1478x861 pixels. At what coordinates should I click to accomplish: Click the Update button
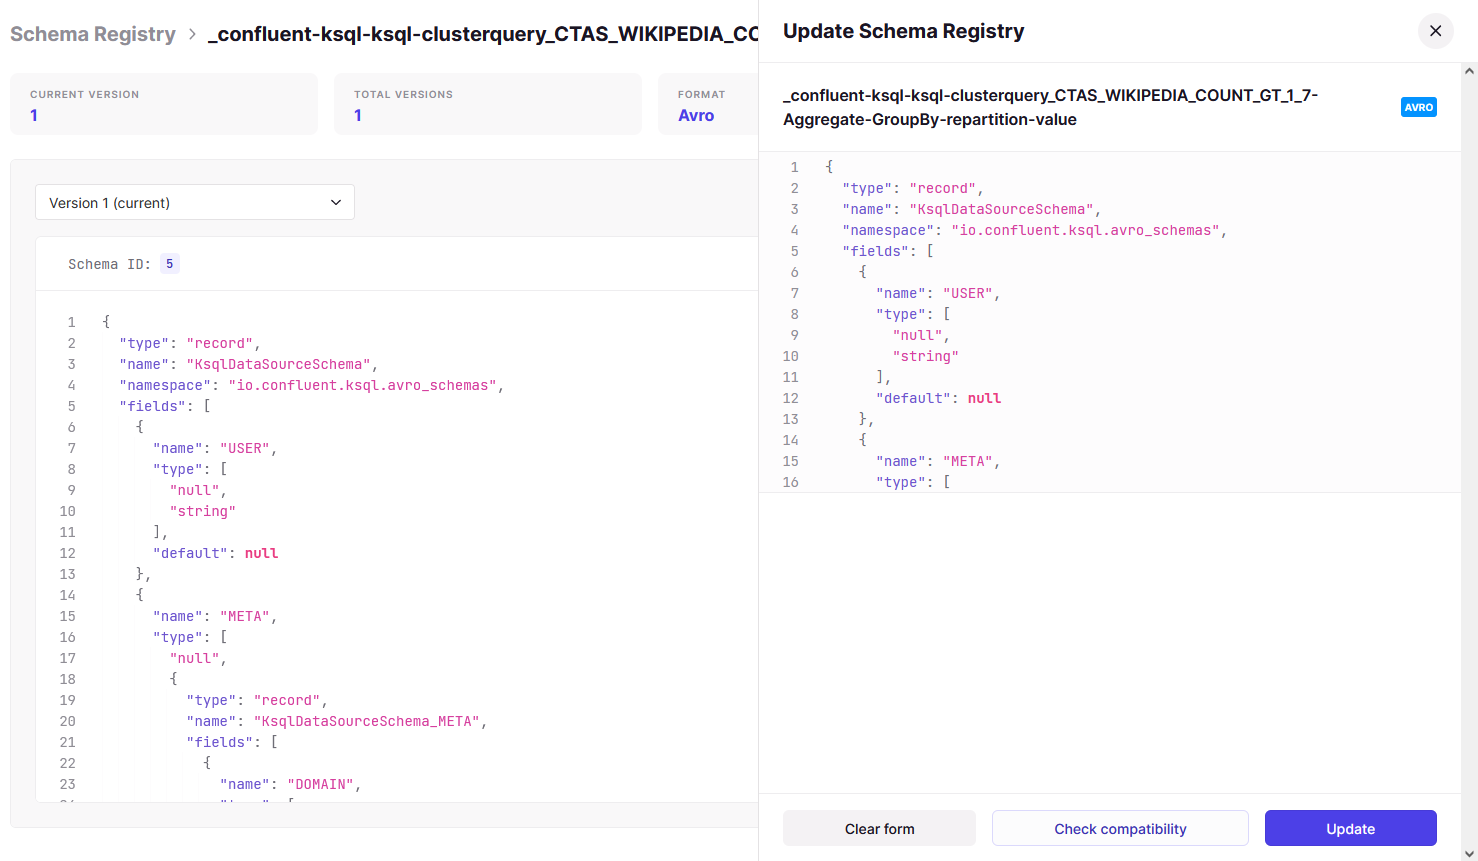tap(1350, 828)
